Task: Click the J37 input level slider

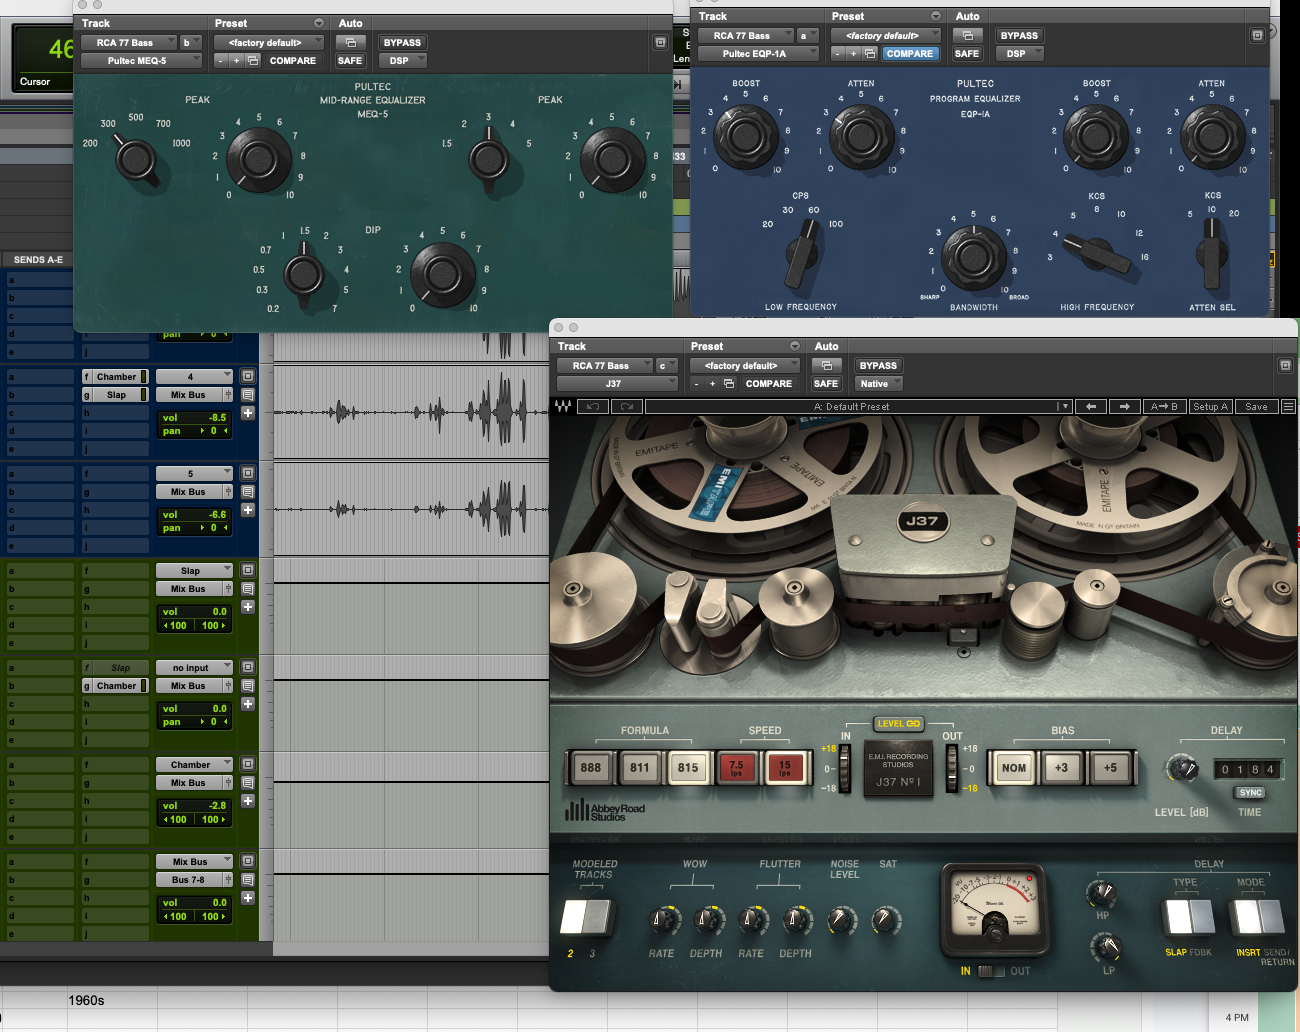Action: pos(844,768)
